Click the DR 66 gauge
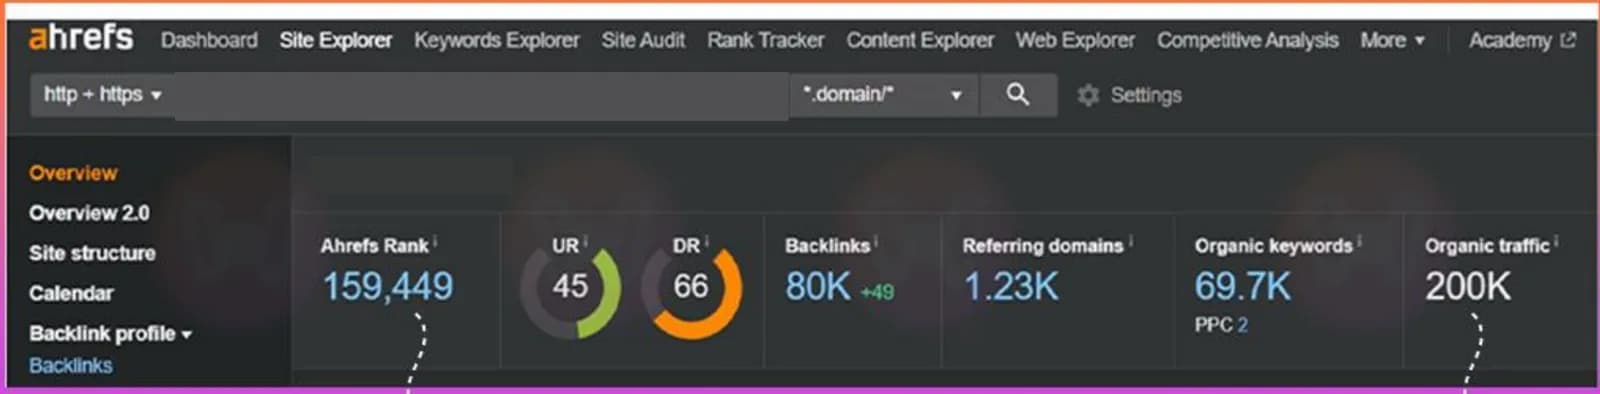The image size is (1600, 394). [x=691, y=288]
